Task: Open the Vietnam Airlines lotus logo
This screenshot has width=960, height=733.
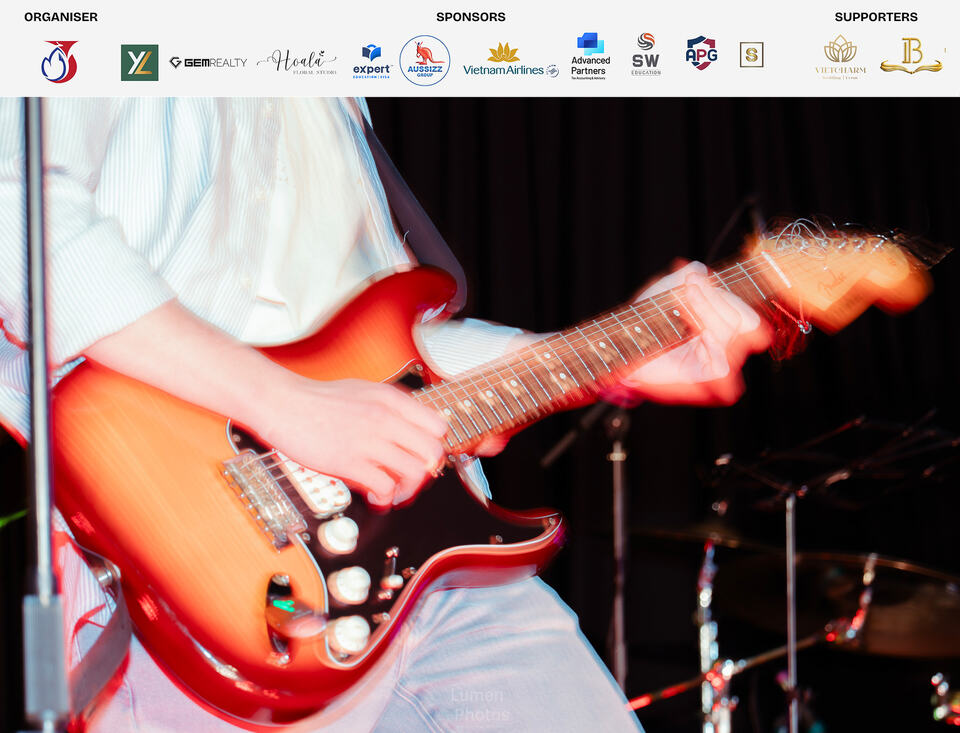Action: 511,60
